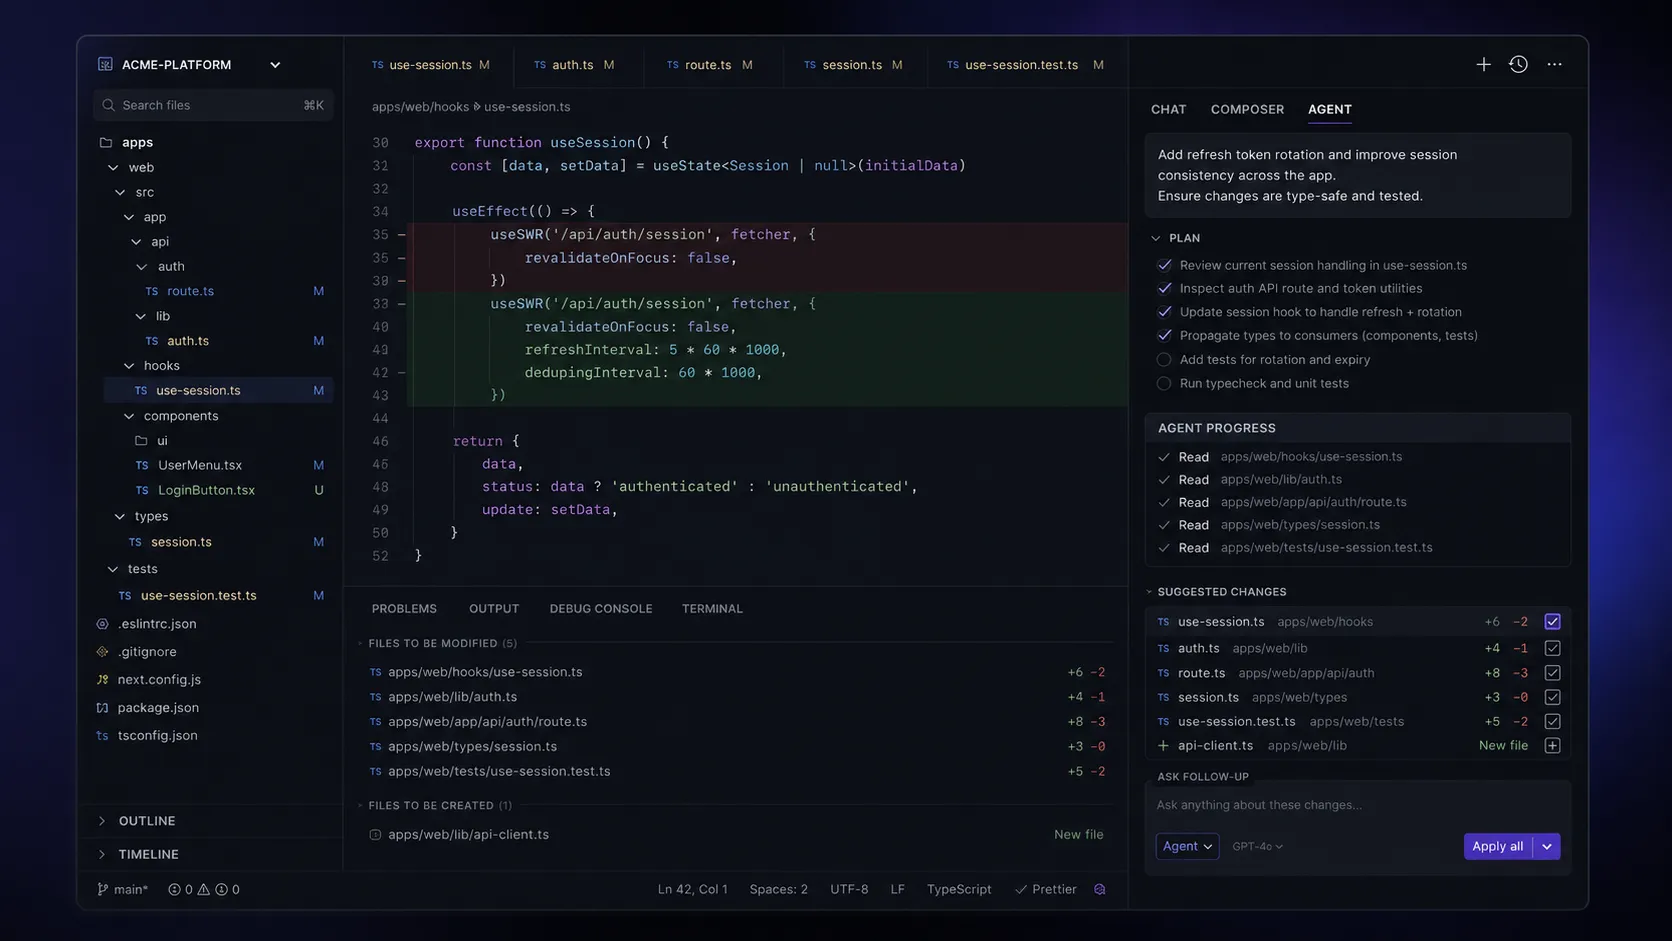Image resolution: width=1672 pixels, height=941 pixels.
Task: Expand the TIMELINE section
Action: tap(102, 855)
